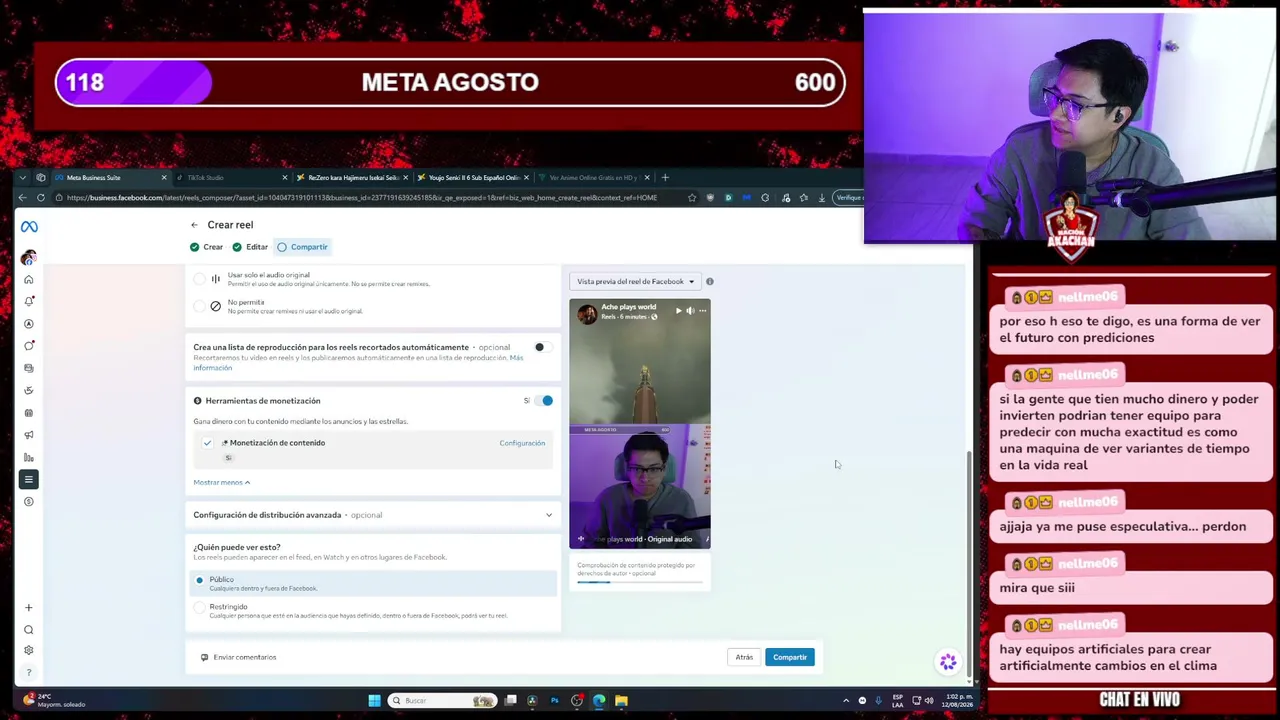1280x720 pixels.
Task: Open the Configuración link for monetization
Action: [522, 443]
